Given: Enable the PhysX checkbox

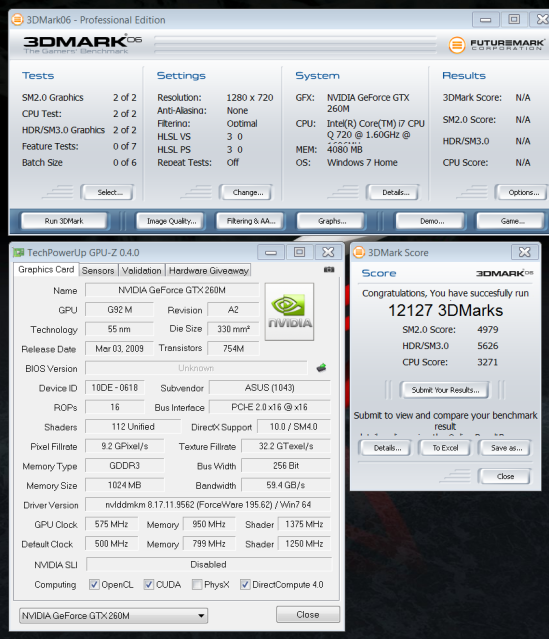Looking at the screenshot, I should [197, 584].
